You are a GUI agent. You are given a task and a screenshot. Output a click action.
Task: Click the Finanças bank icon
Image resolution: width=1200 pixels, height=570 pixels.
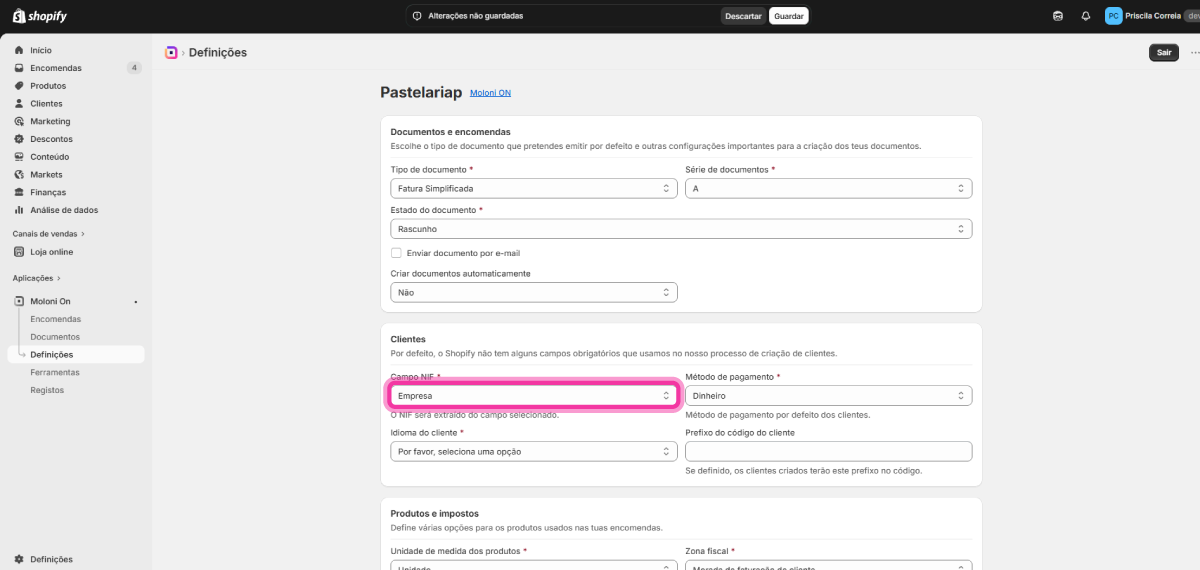(x=19, y=192)
